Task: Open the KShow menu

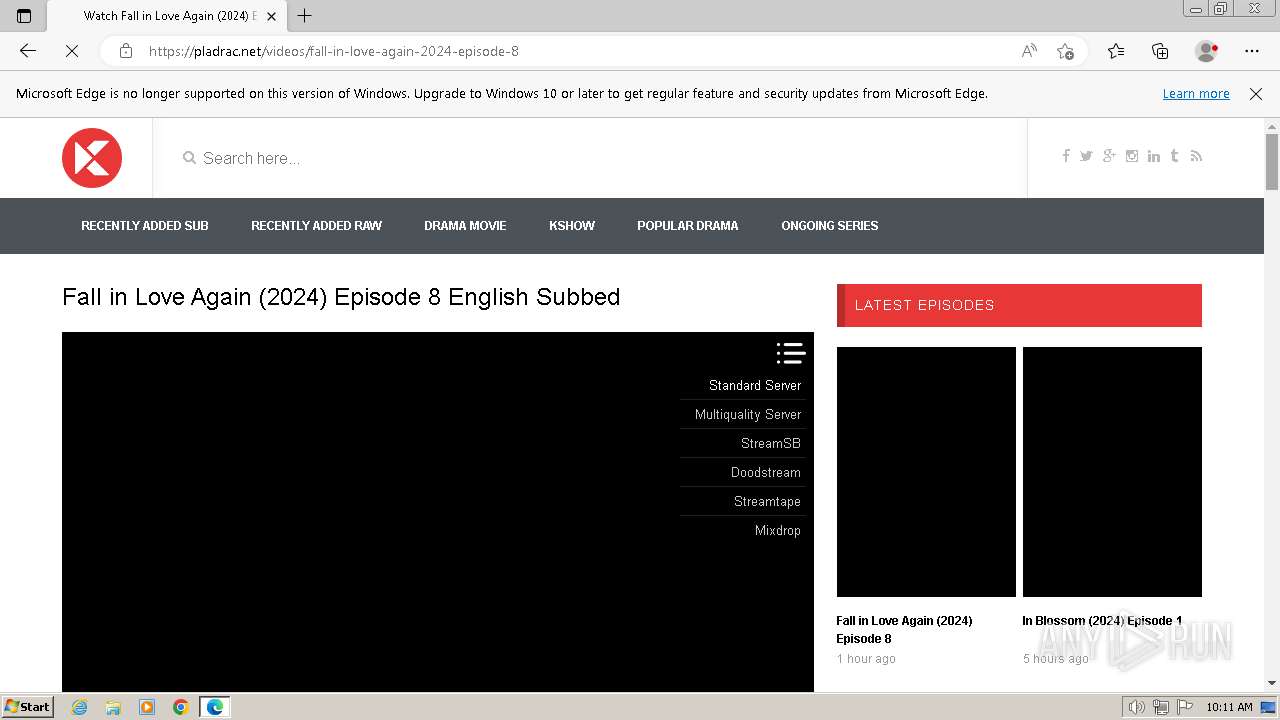Action: click(572, 226)
